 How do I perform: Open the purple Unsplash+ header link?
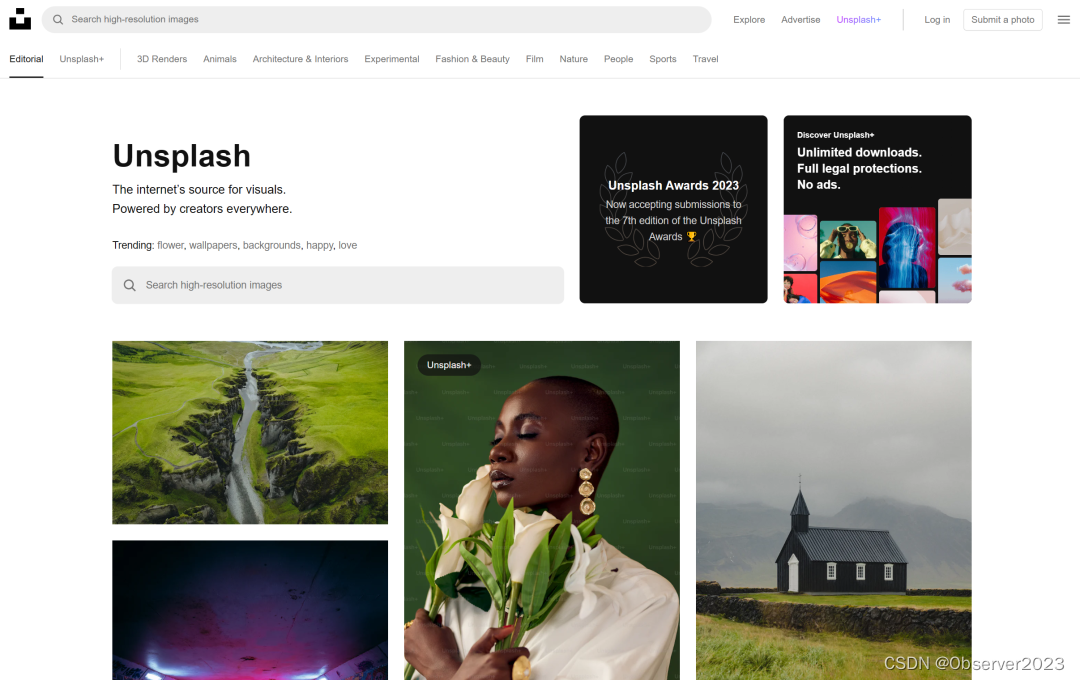(x=858, y=19)
